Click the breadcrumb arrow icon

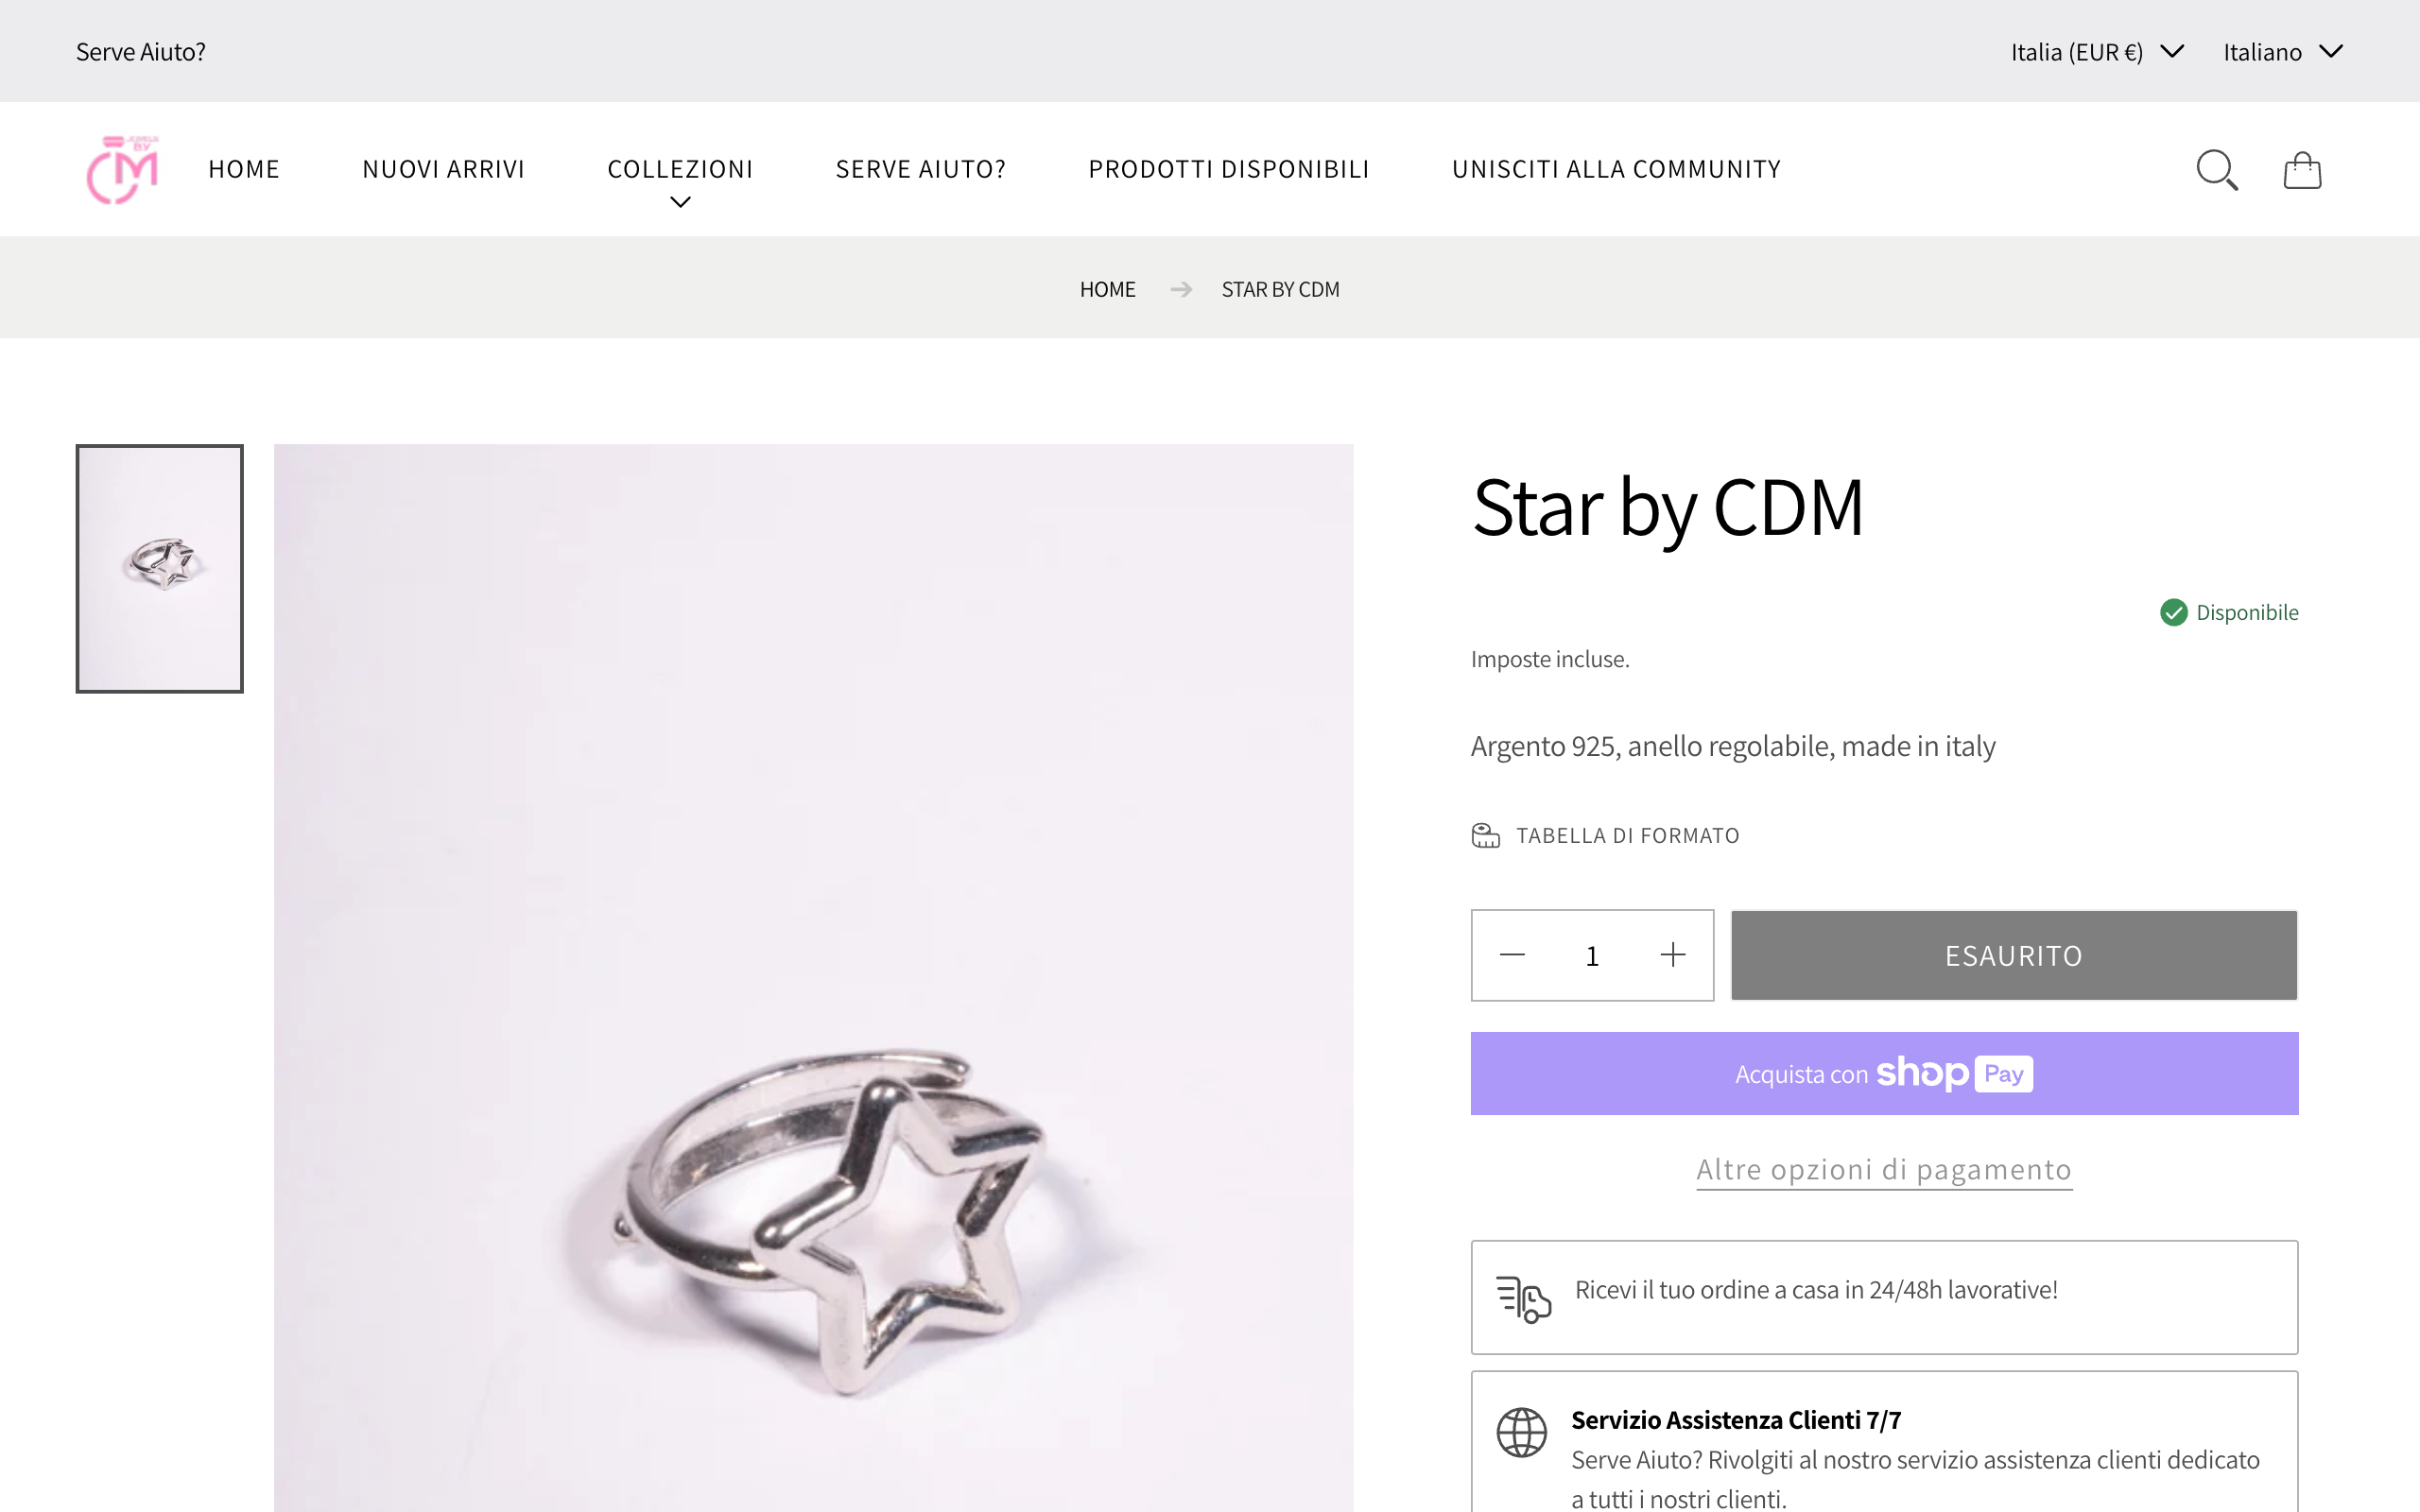1181,289
